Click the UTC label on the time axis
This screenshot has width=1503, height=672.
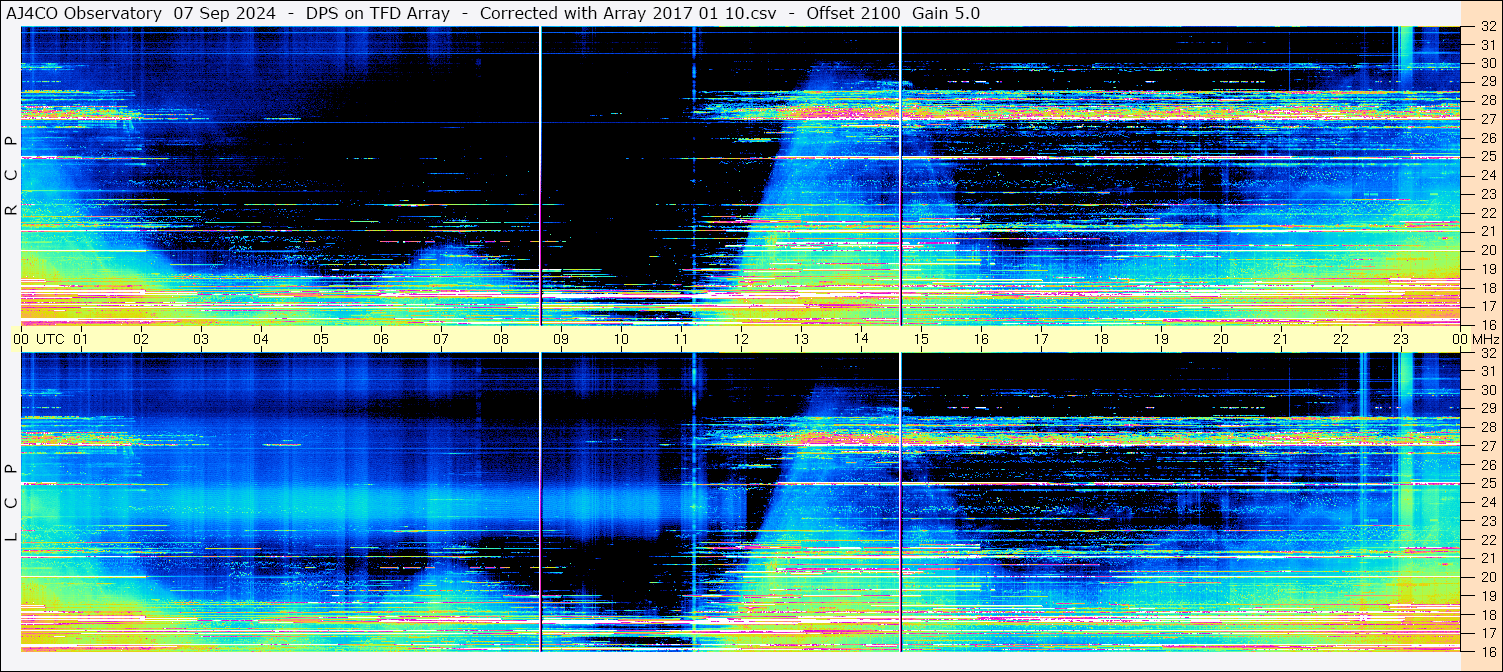click(50, 339)
